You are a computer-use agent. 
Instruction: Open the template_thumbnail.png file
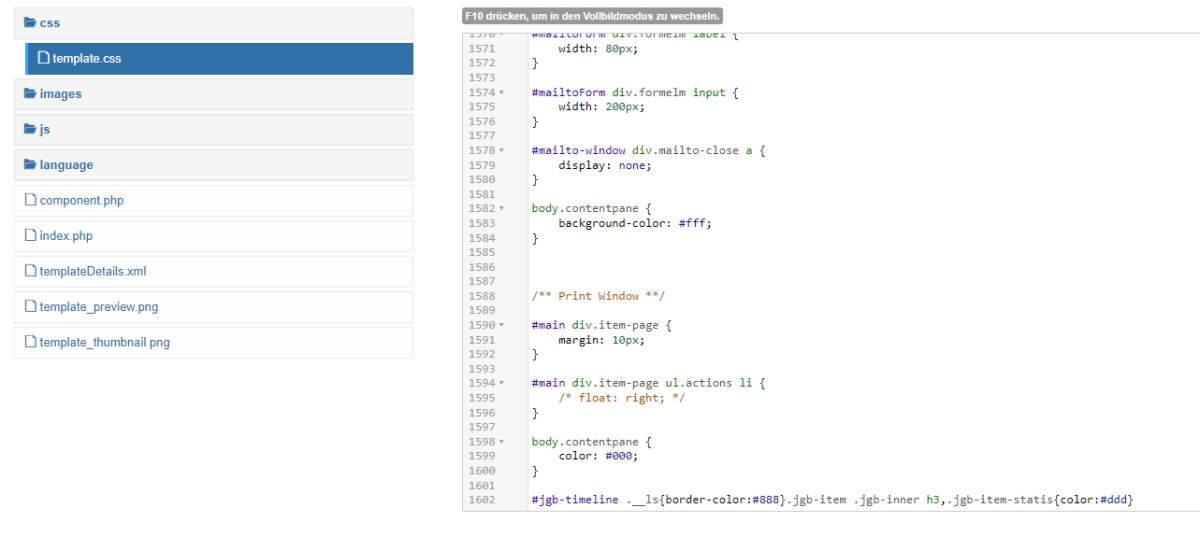pos(104,343)
